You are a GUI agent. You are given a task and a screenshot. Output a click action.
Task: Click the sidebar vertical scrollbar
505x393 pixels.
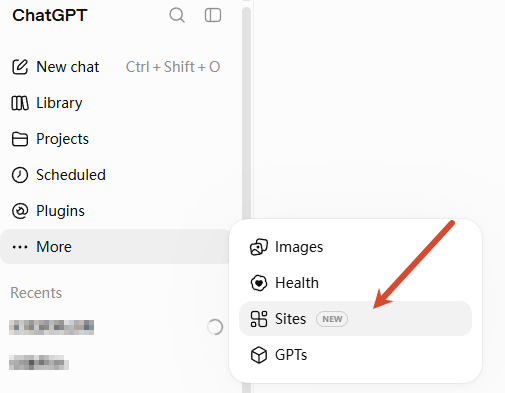246,113
